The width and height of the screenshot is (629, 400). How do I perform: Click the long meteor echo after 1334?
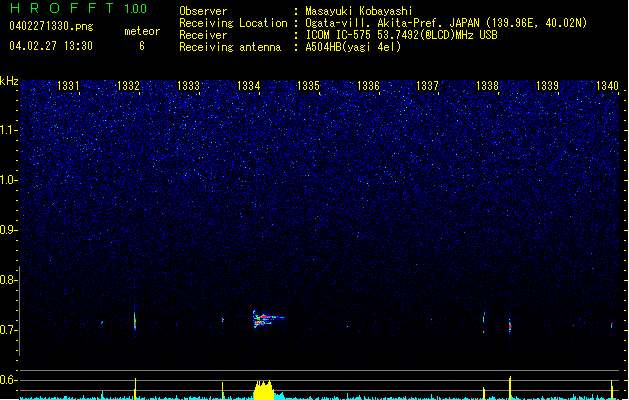click(x=268, y=319)
